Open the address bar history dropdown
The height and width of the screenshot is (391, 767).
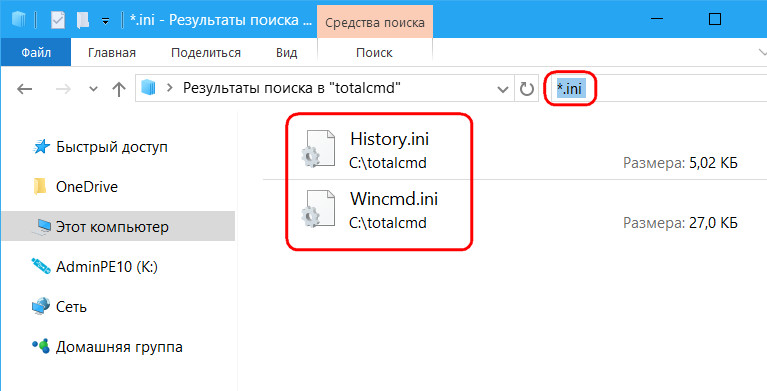coord(502,89)
